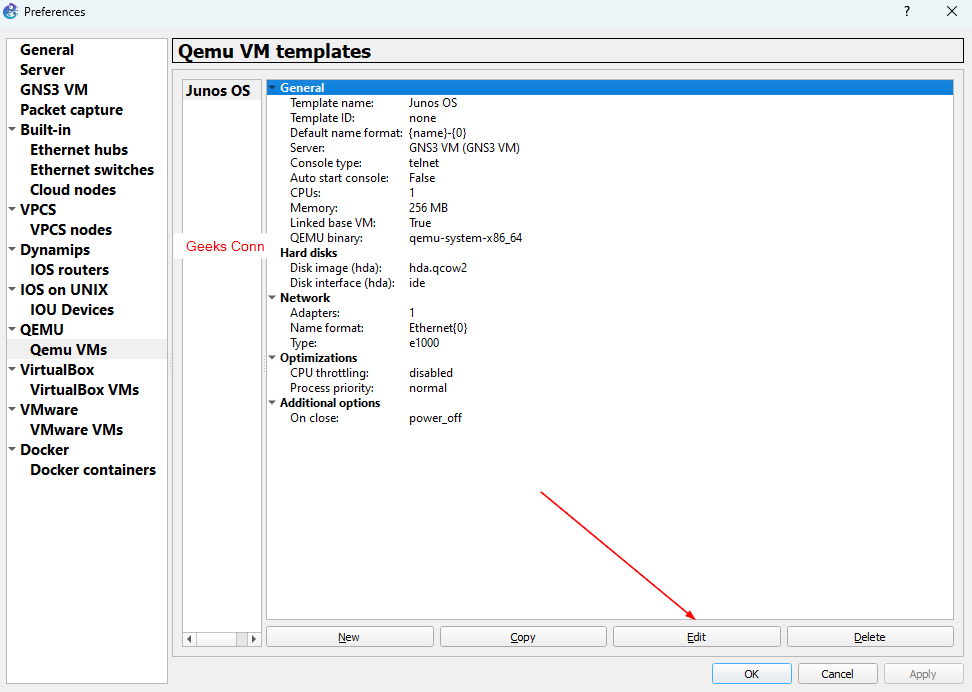Image resolution: width=972 pixels, height=692 pixels.
Task: Copy the selected Qemu template
Action: (x=523, y=637)
